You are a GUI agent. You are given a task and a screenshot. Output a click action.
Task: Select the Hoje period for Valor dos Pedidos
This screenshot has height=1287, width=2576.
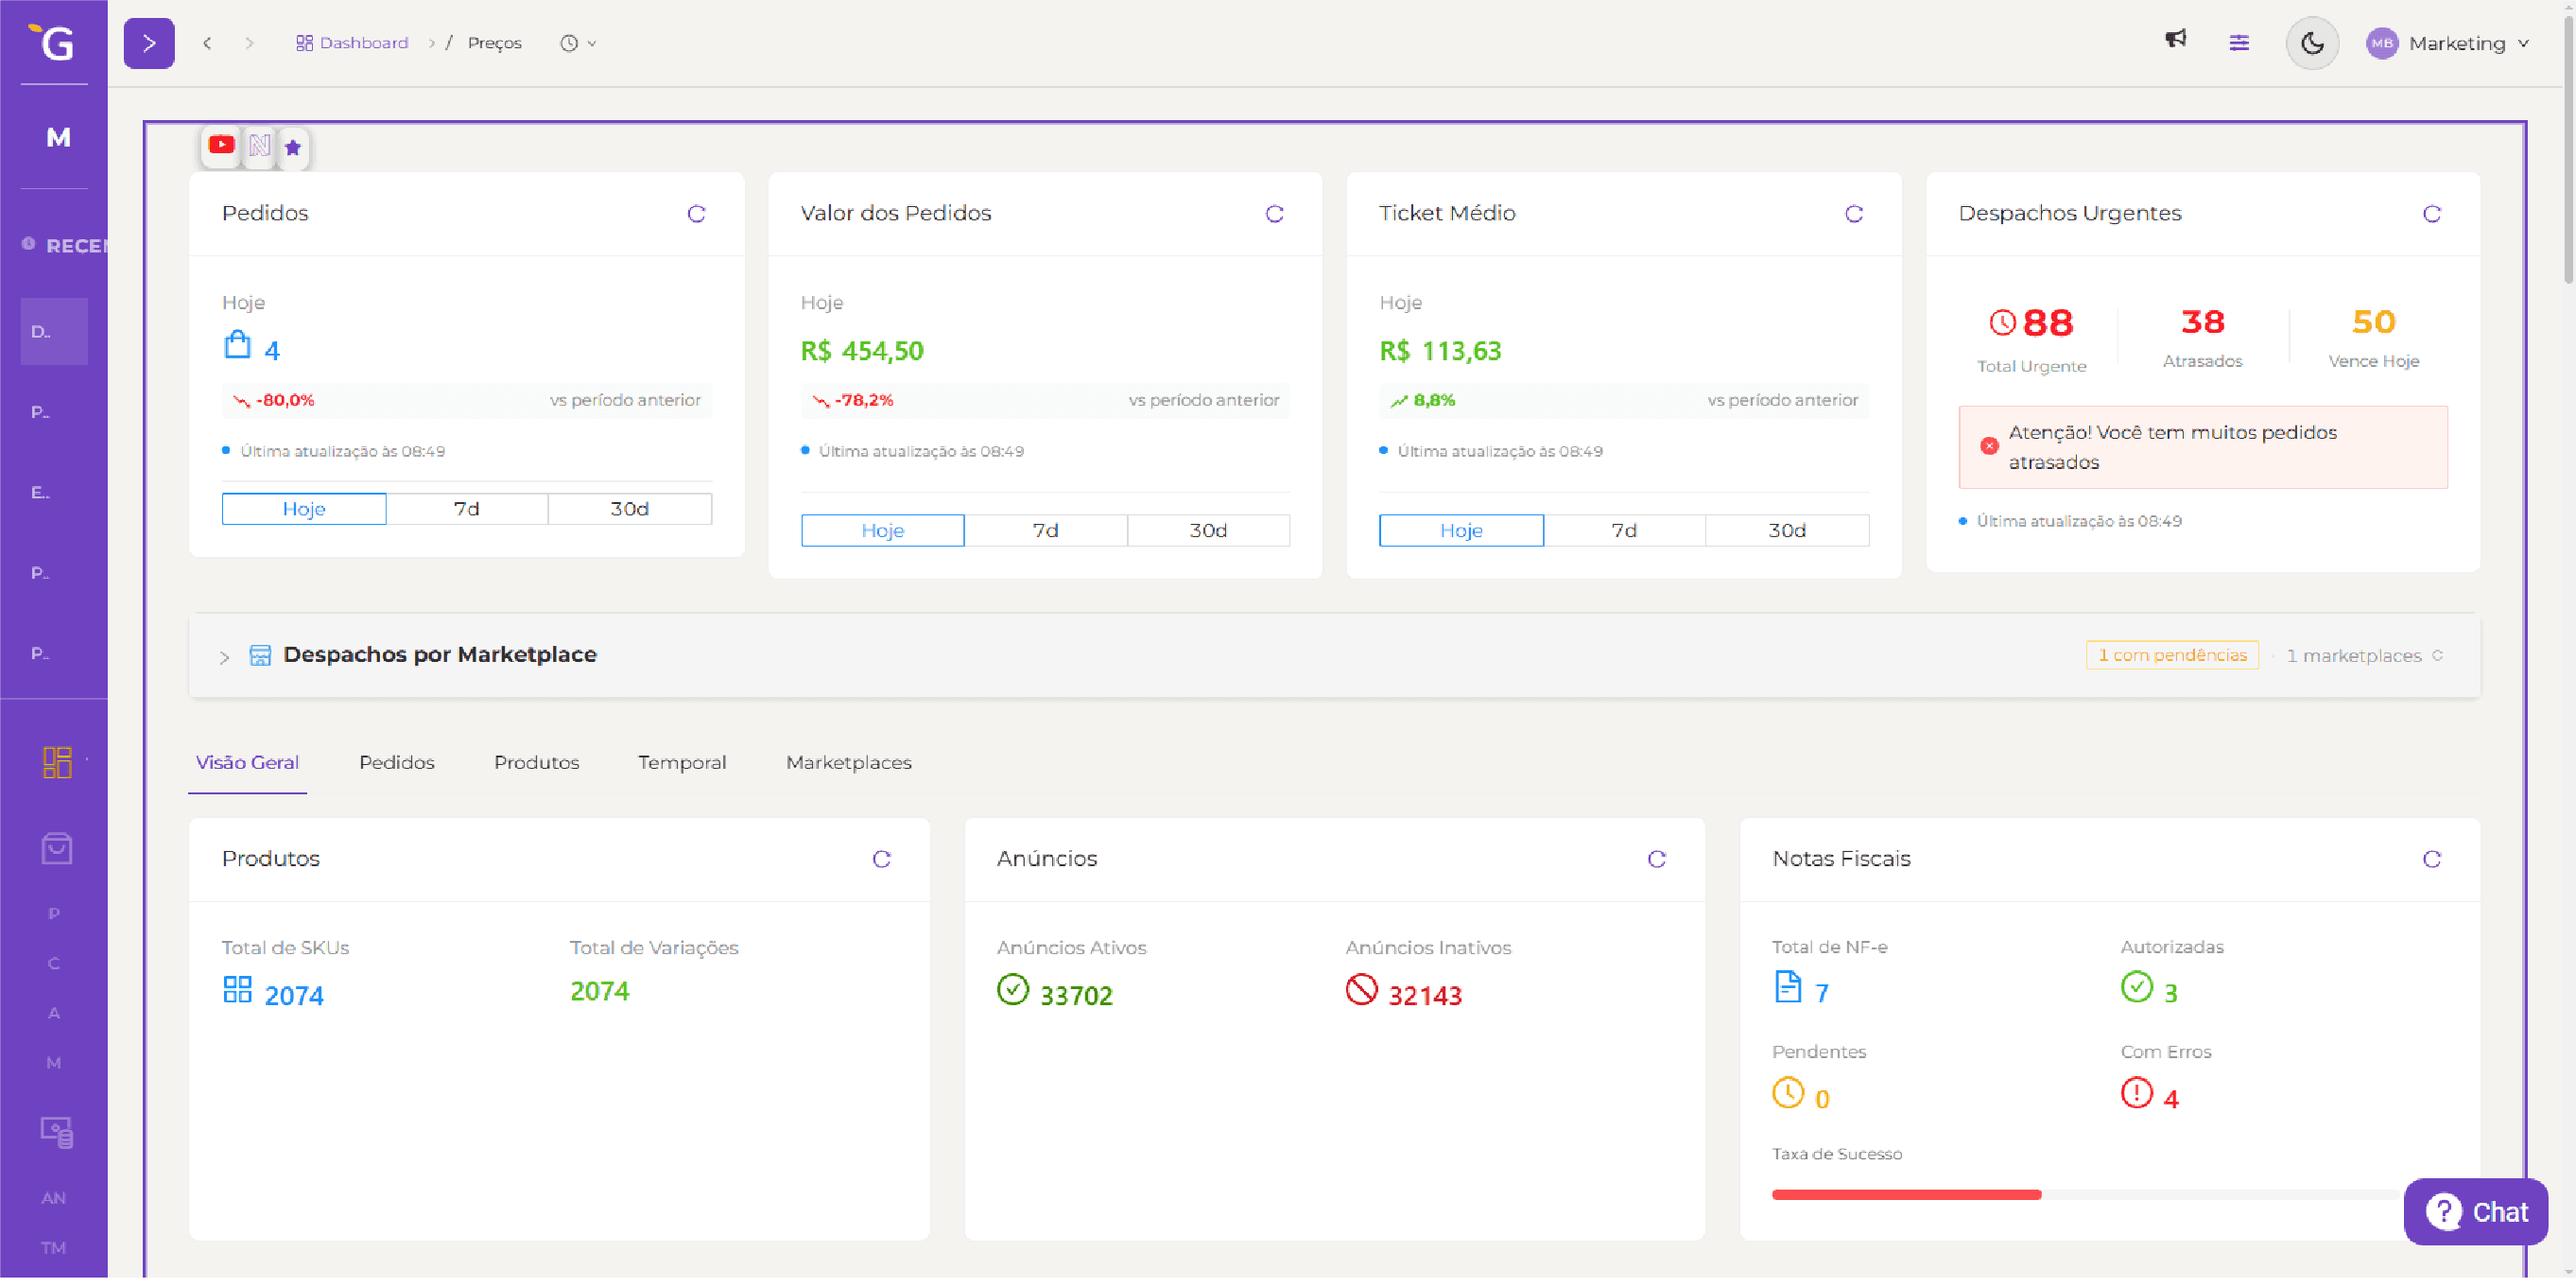882,530
